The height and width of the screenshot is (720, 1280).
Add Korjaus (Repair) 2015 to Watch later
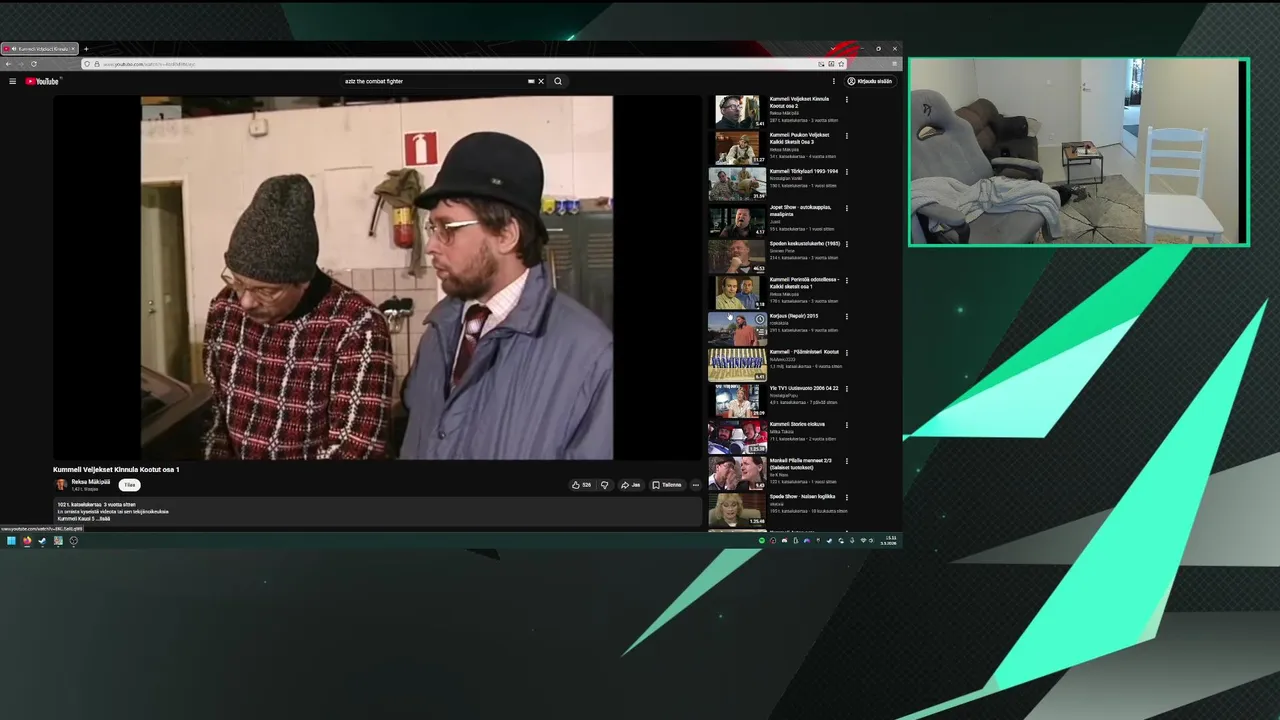(760, 320)
